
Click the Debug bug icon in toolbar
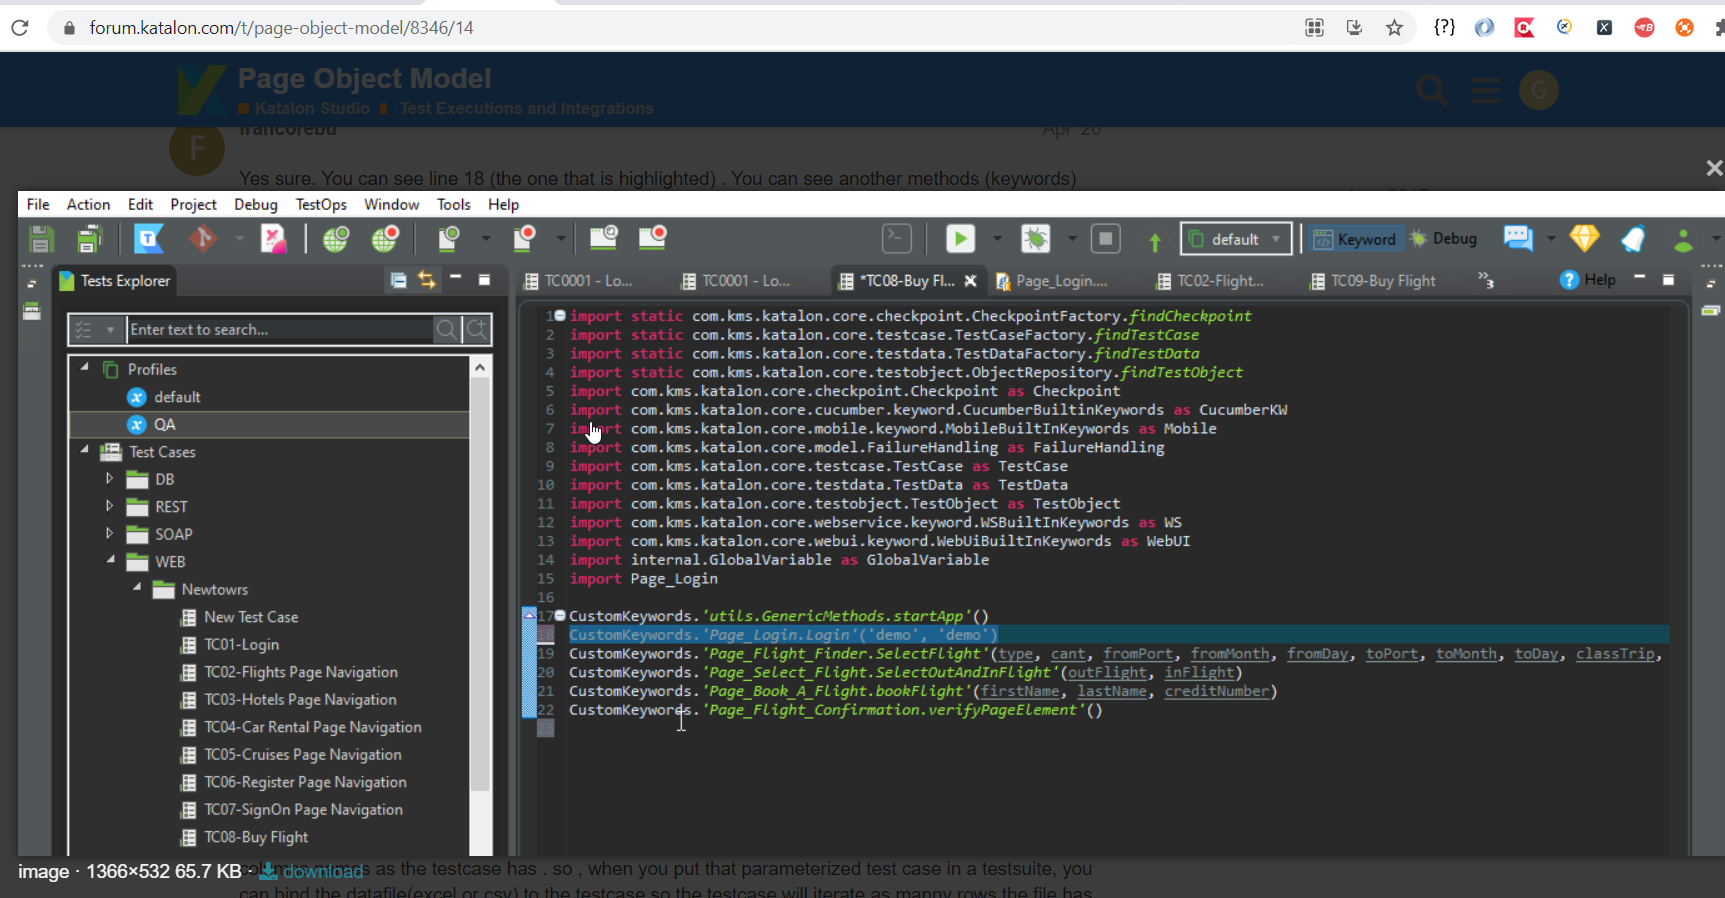point(1035,238)
